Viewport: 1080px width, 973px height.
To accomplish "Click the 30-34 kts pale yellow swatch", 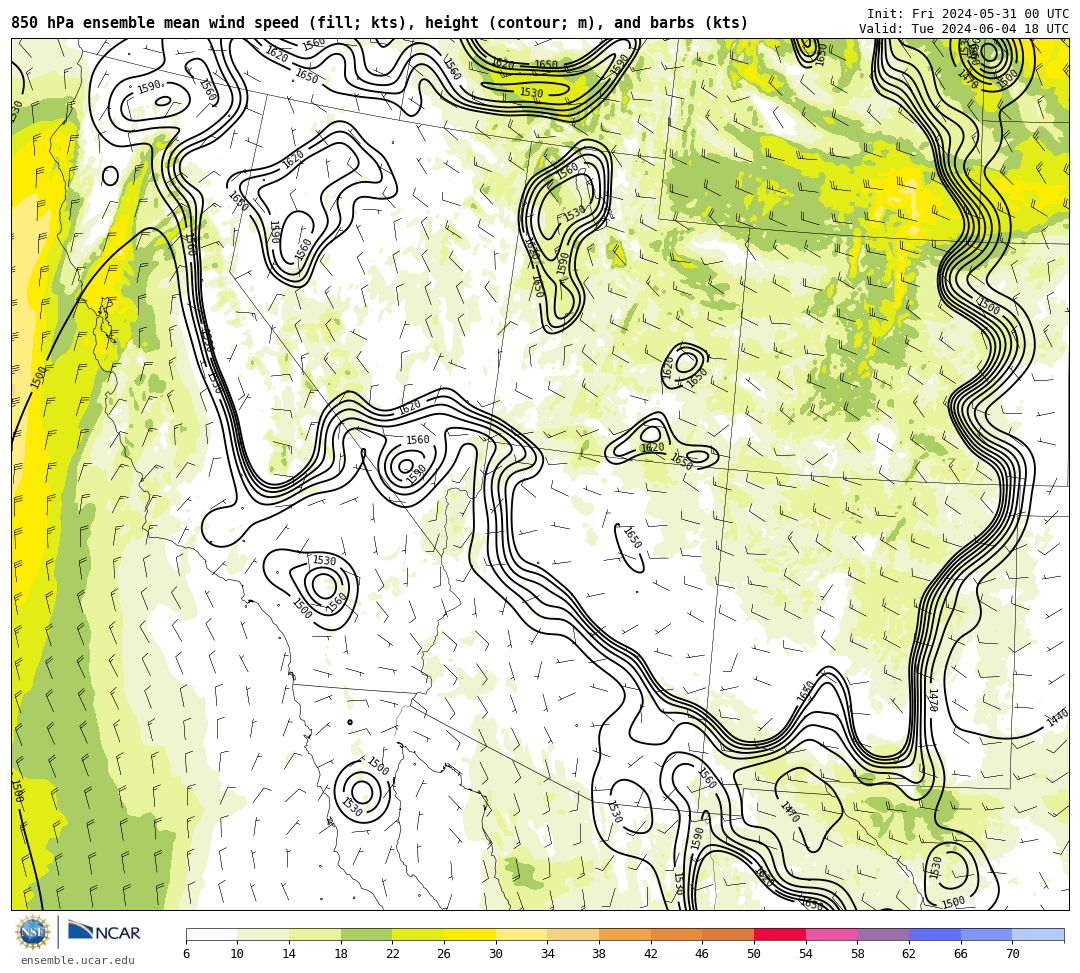I will 521,935.
